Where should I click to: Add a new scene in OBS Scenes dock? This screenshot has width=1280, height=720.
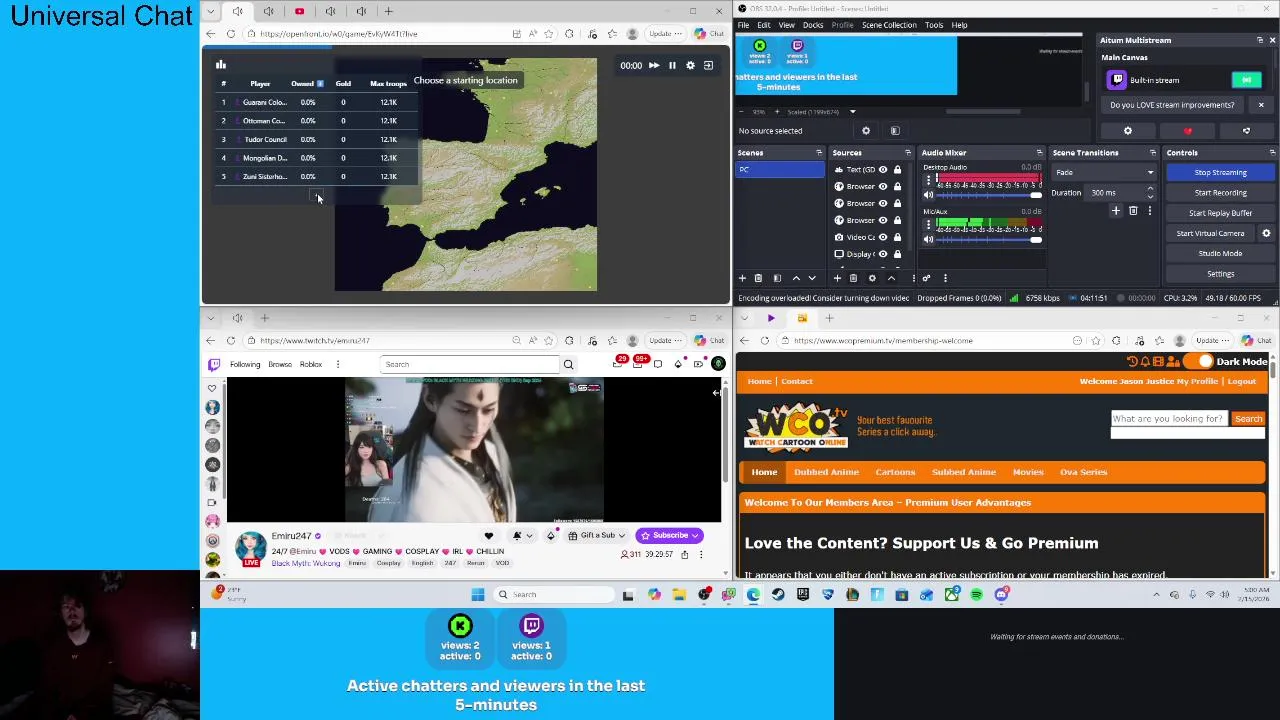pyautogui.click(x=742, y=278)
